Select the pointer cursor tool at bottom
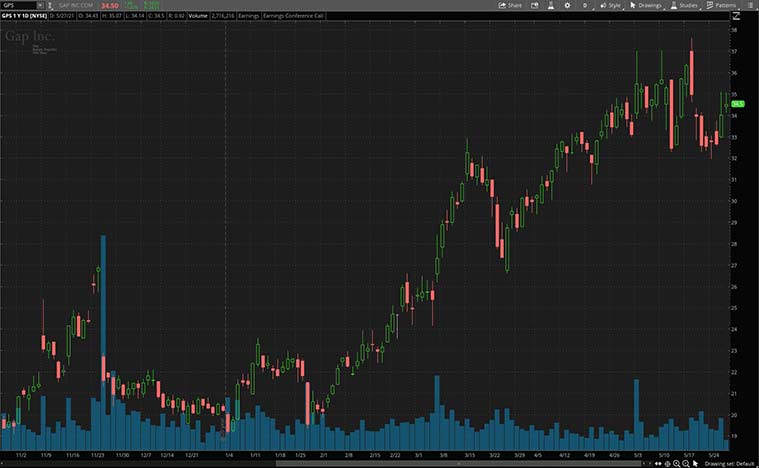 point(695,463)
